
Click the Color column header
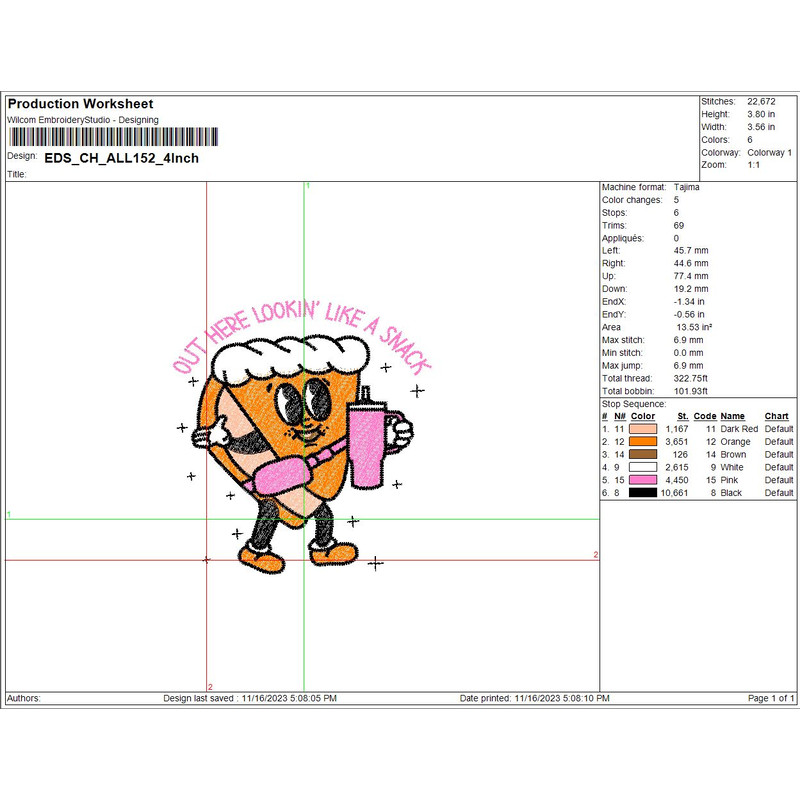click(x=643, y=416)
